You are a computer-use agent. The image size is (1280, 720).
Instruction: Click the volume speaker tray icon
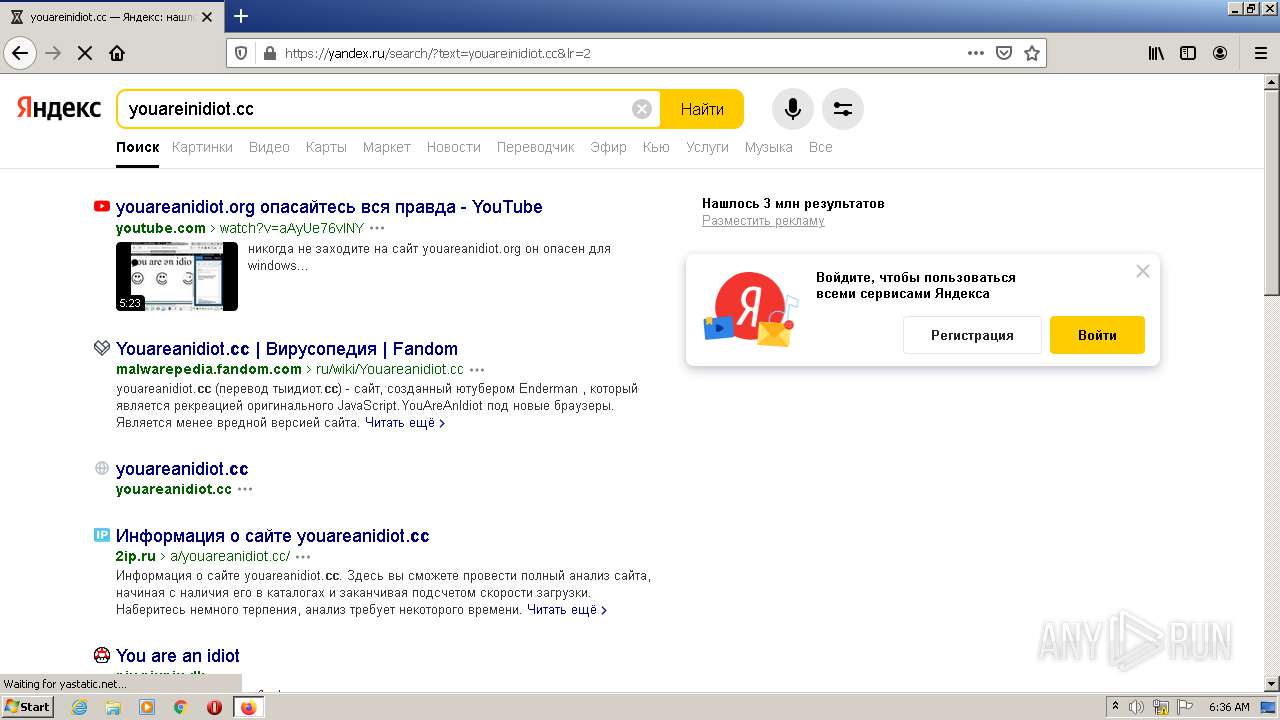click(x=1137, y=707)
